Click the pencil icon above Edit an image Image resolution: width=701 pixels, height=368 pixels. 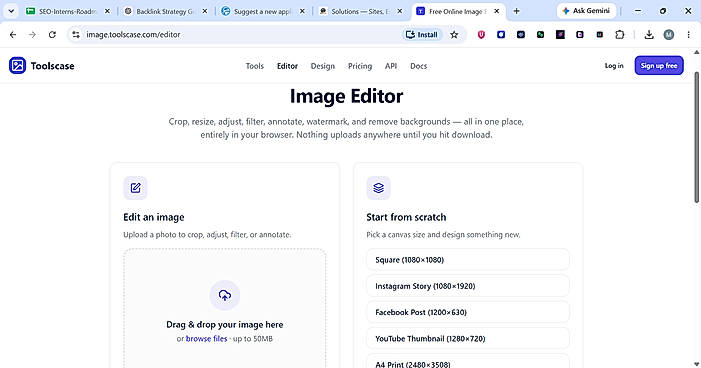point(135,188)
